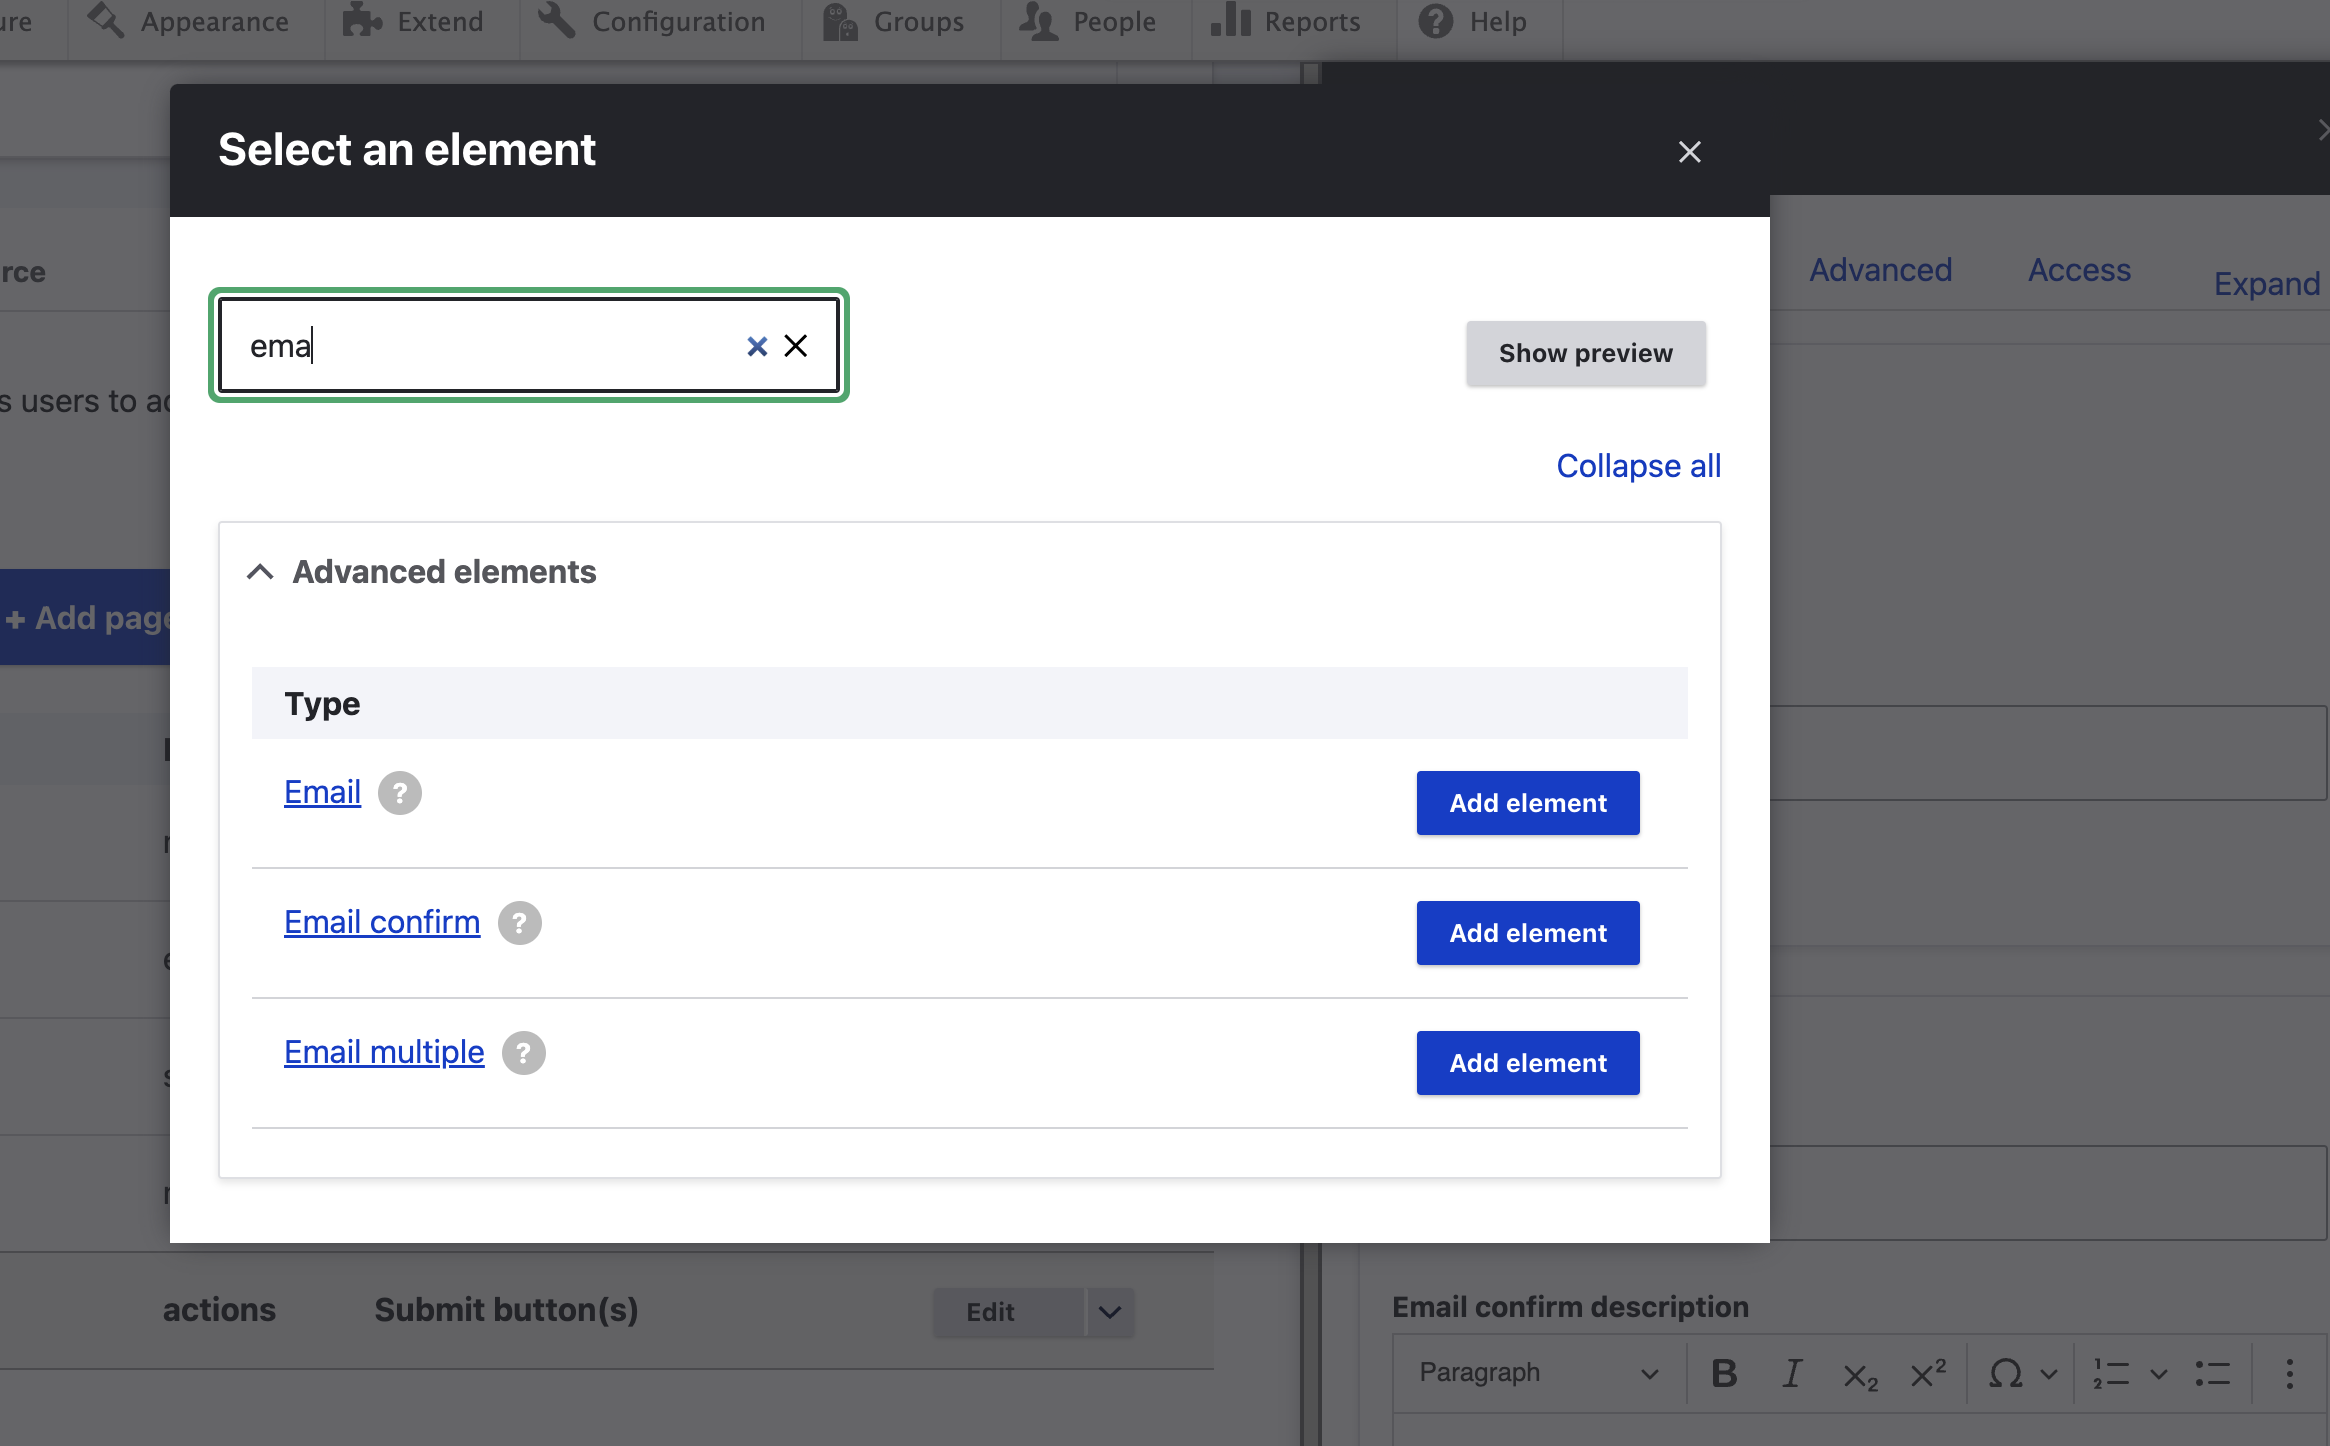Click the Italic formatting icon
The width and height of the screenshot is (2330, 1446).
pos(1792,1373)
